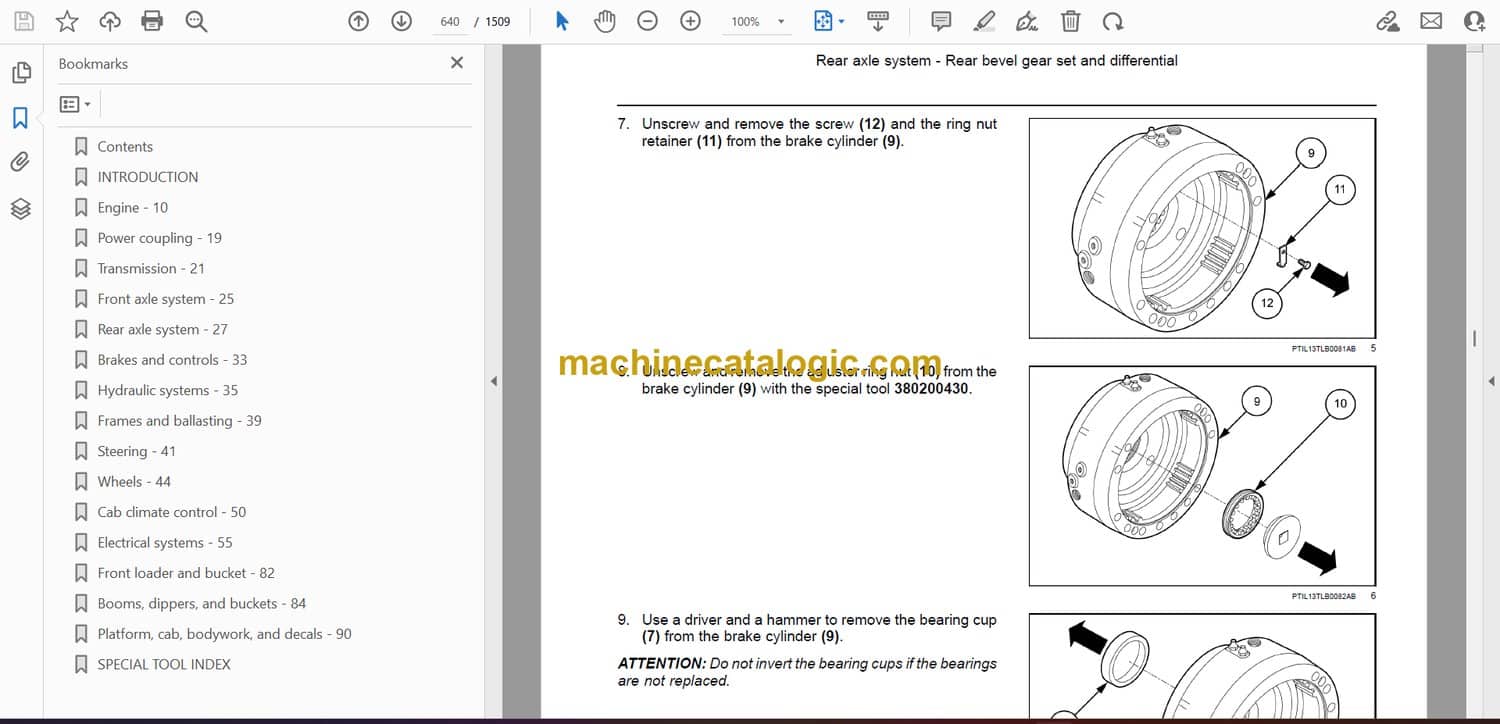Activate the hand pan tool
1500x724 pixels.
tap(604, 21)
